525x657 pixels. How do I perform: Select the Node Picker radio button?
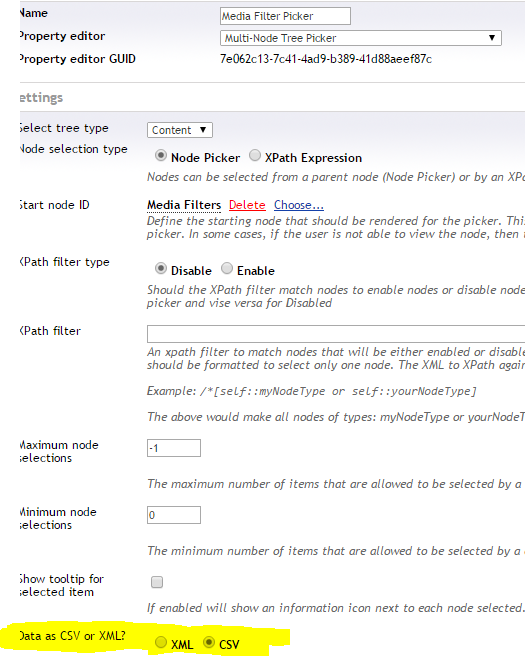160,155
